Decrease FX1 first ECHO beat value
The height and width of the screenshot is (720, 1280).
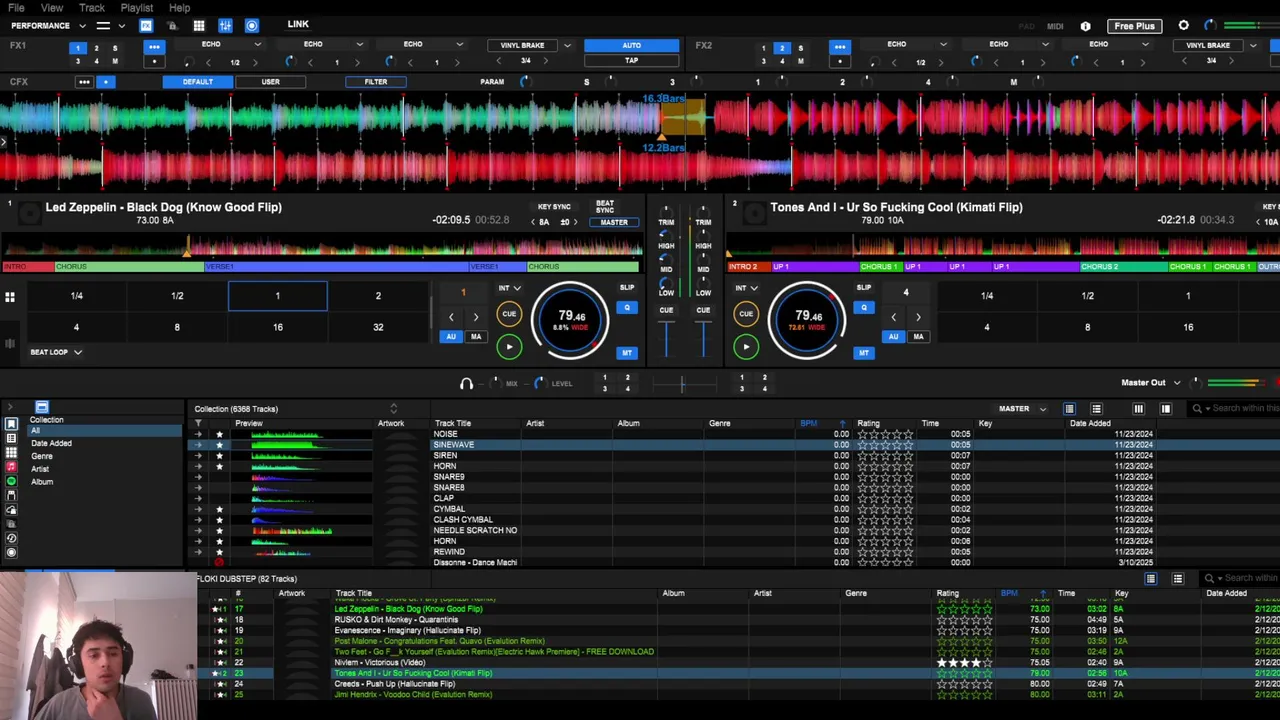pyautogui.click(x=209, y=62)
